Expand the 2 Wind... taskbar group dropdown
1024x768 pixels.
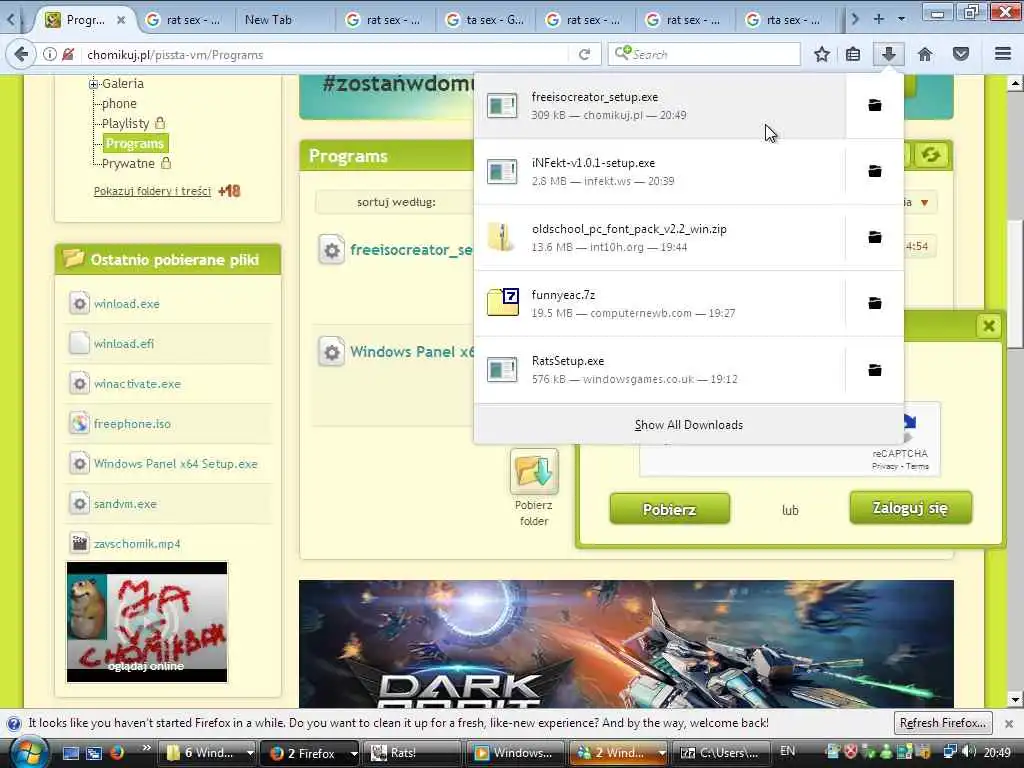(662, 753)
